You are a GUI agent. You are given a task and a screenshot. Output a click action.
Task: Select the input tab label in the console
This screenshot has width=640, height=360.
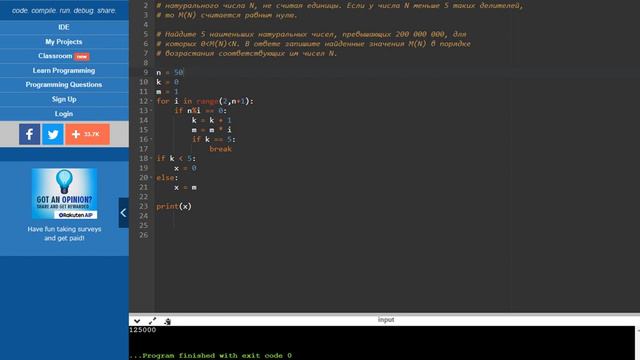coord(386,320)
